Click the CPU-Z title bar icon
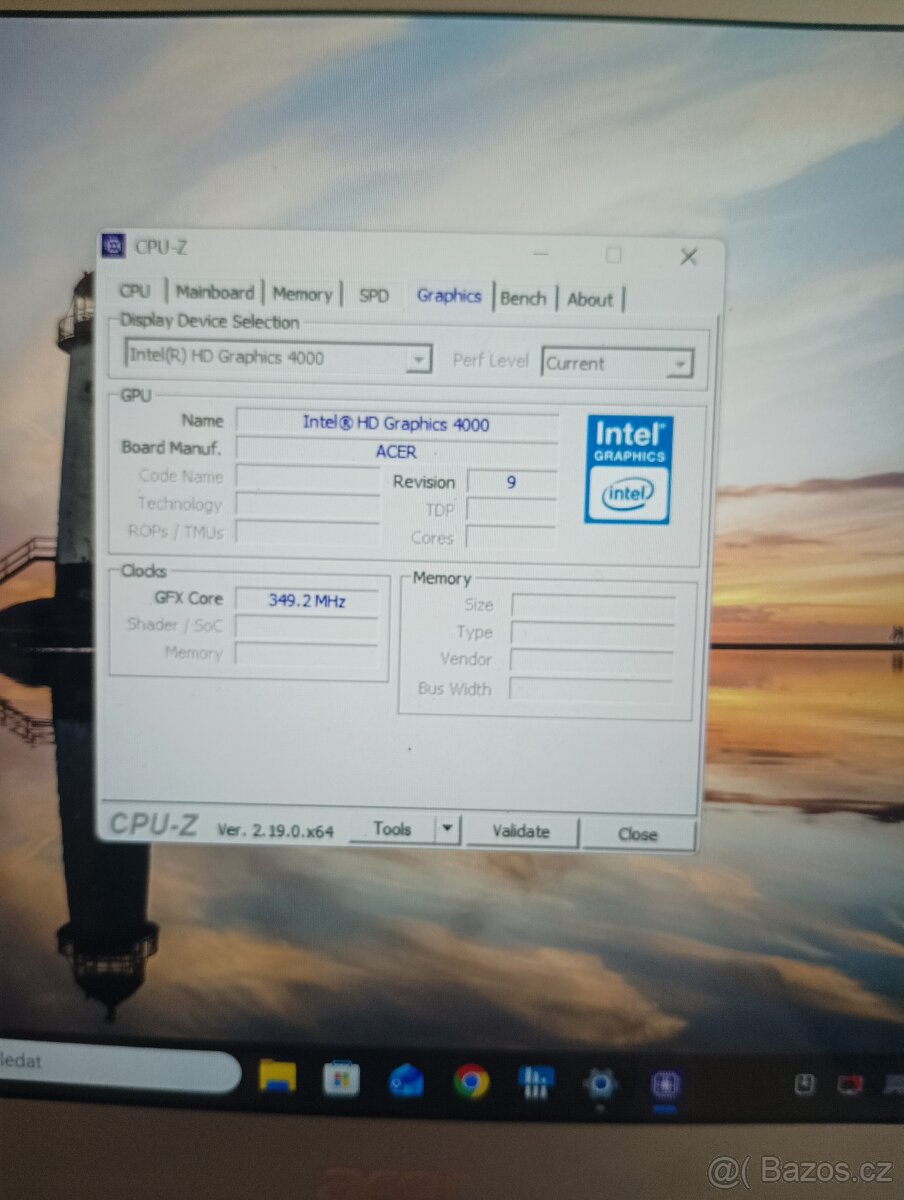This screenshot has width=904, height=1200. click(x=114, y=246)
